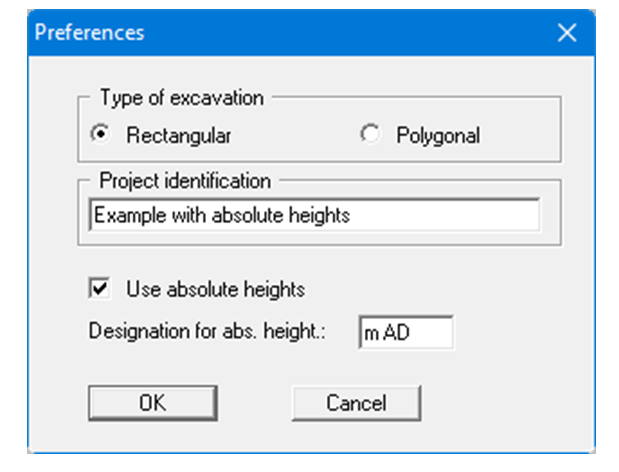The width and height of the screenshot is (619, 472).
Task: Click into the Project identification text field
Action: point(314,215)
